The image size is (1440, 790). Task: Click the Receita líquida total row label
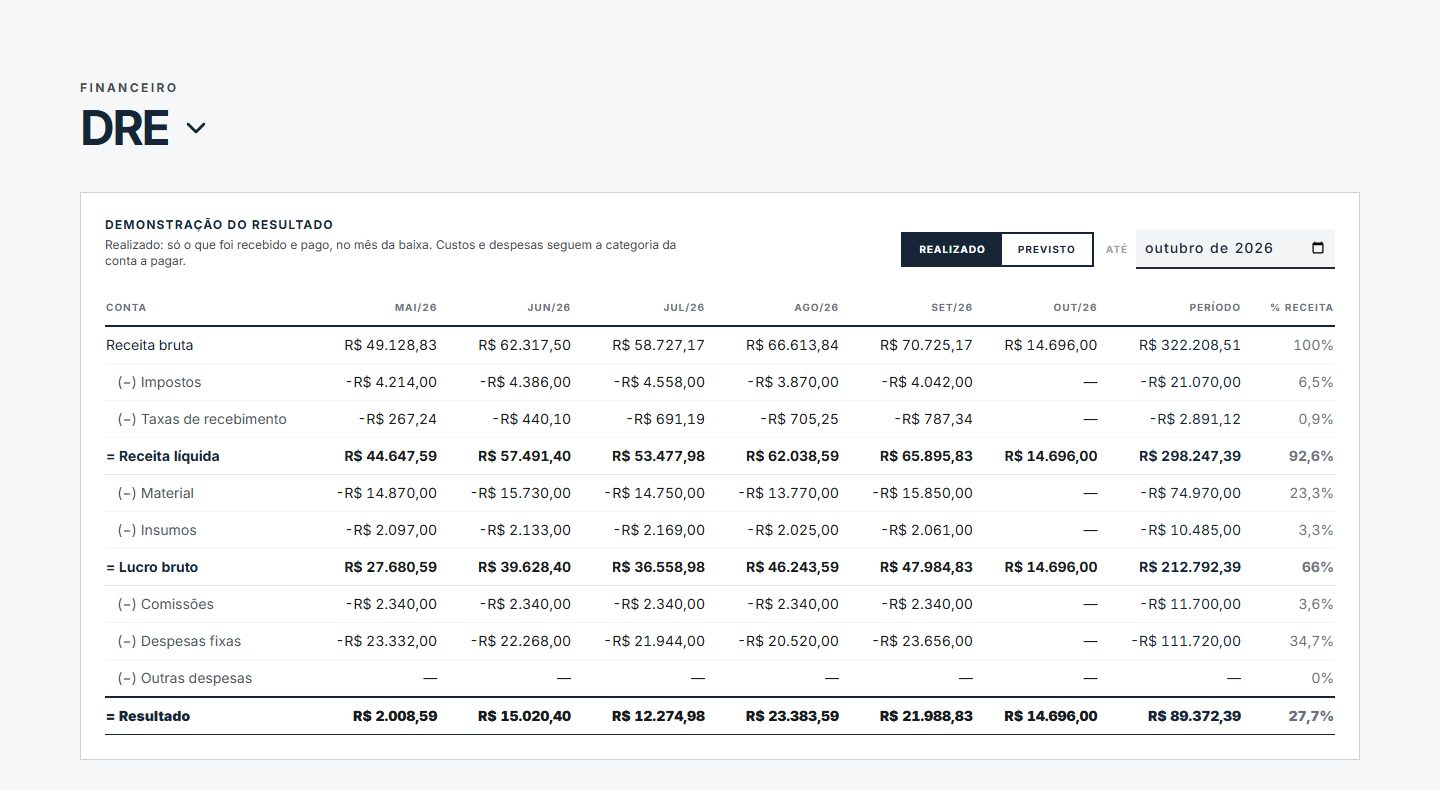[163, 456]
